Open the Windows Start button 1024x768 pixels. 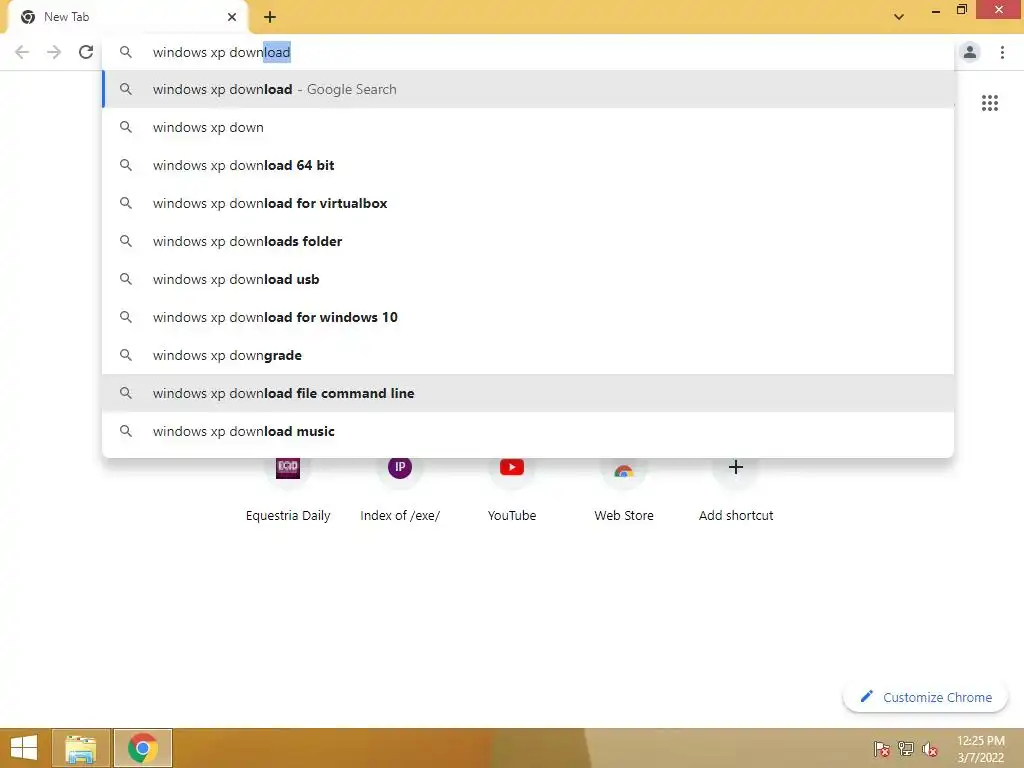(24, 748)
